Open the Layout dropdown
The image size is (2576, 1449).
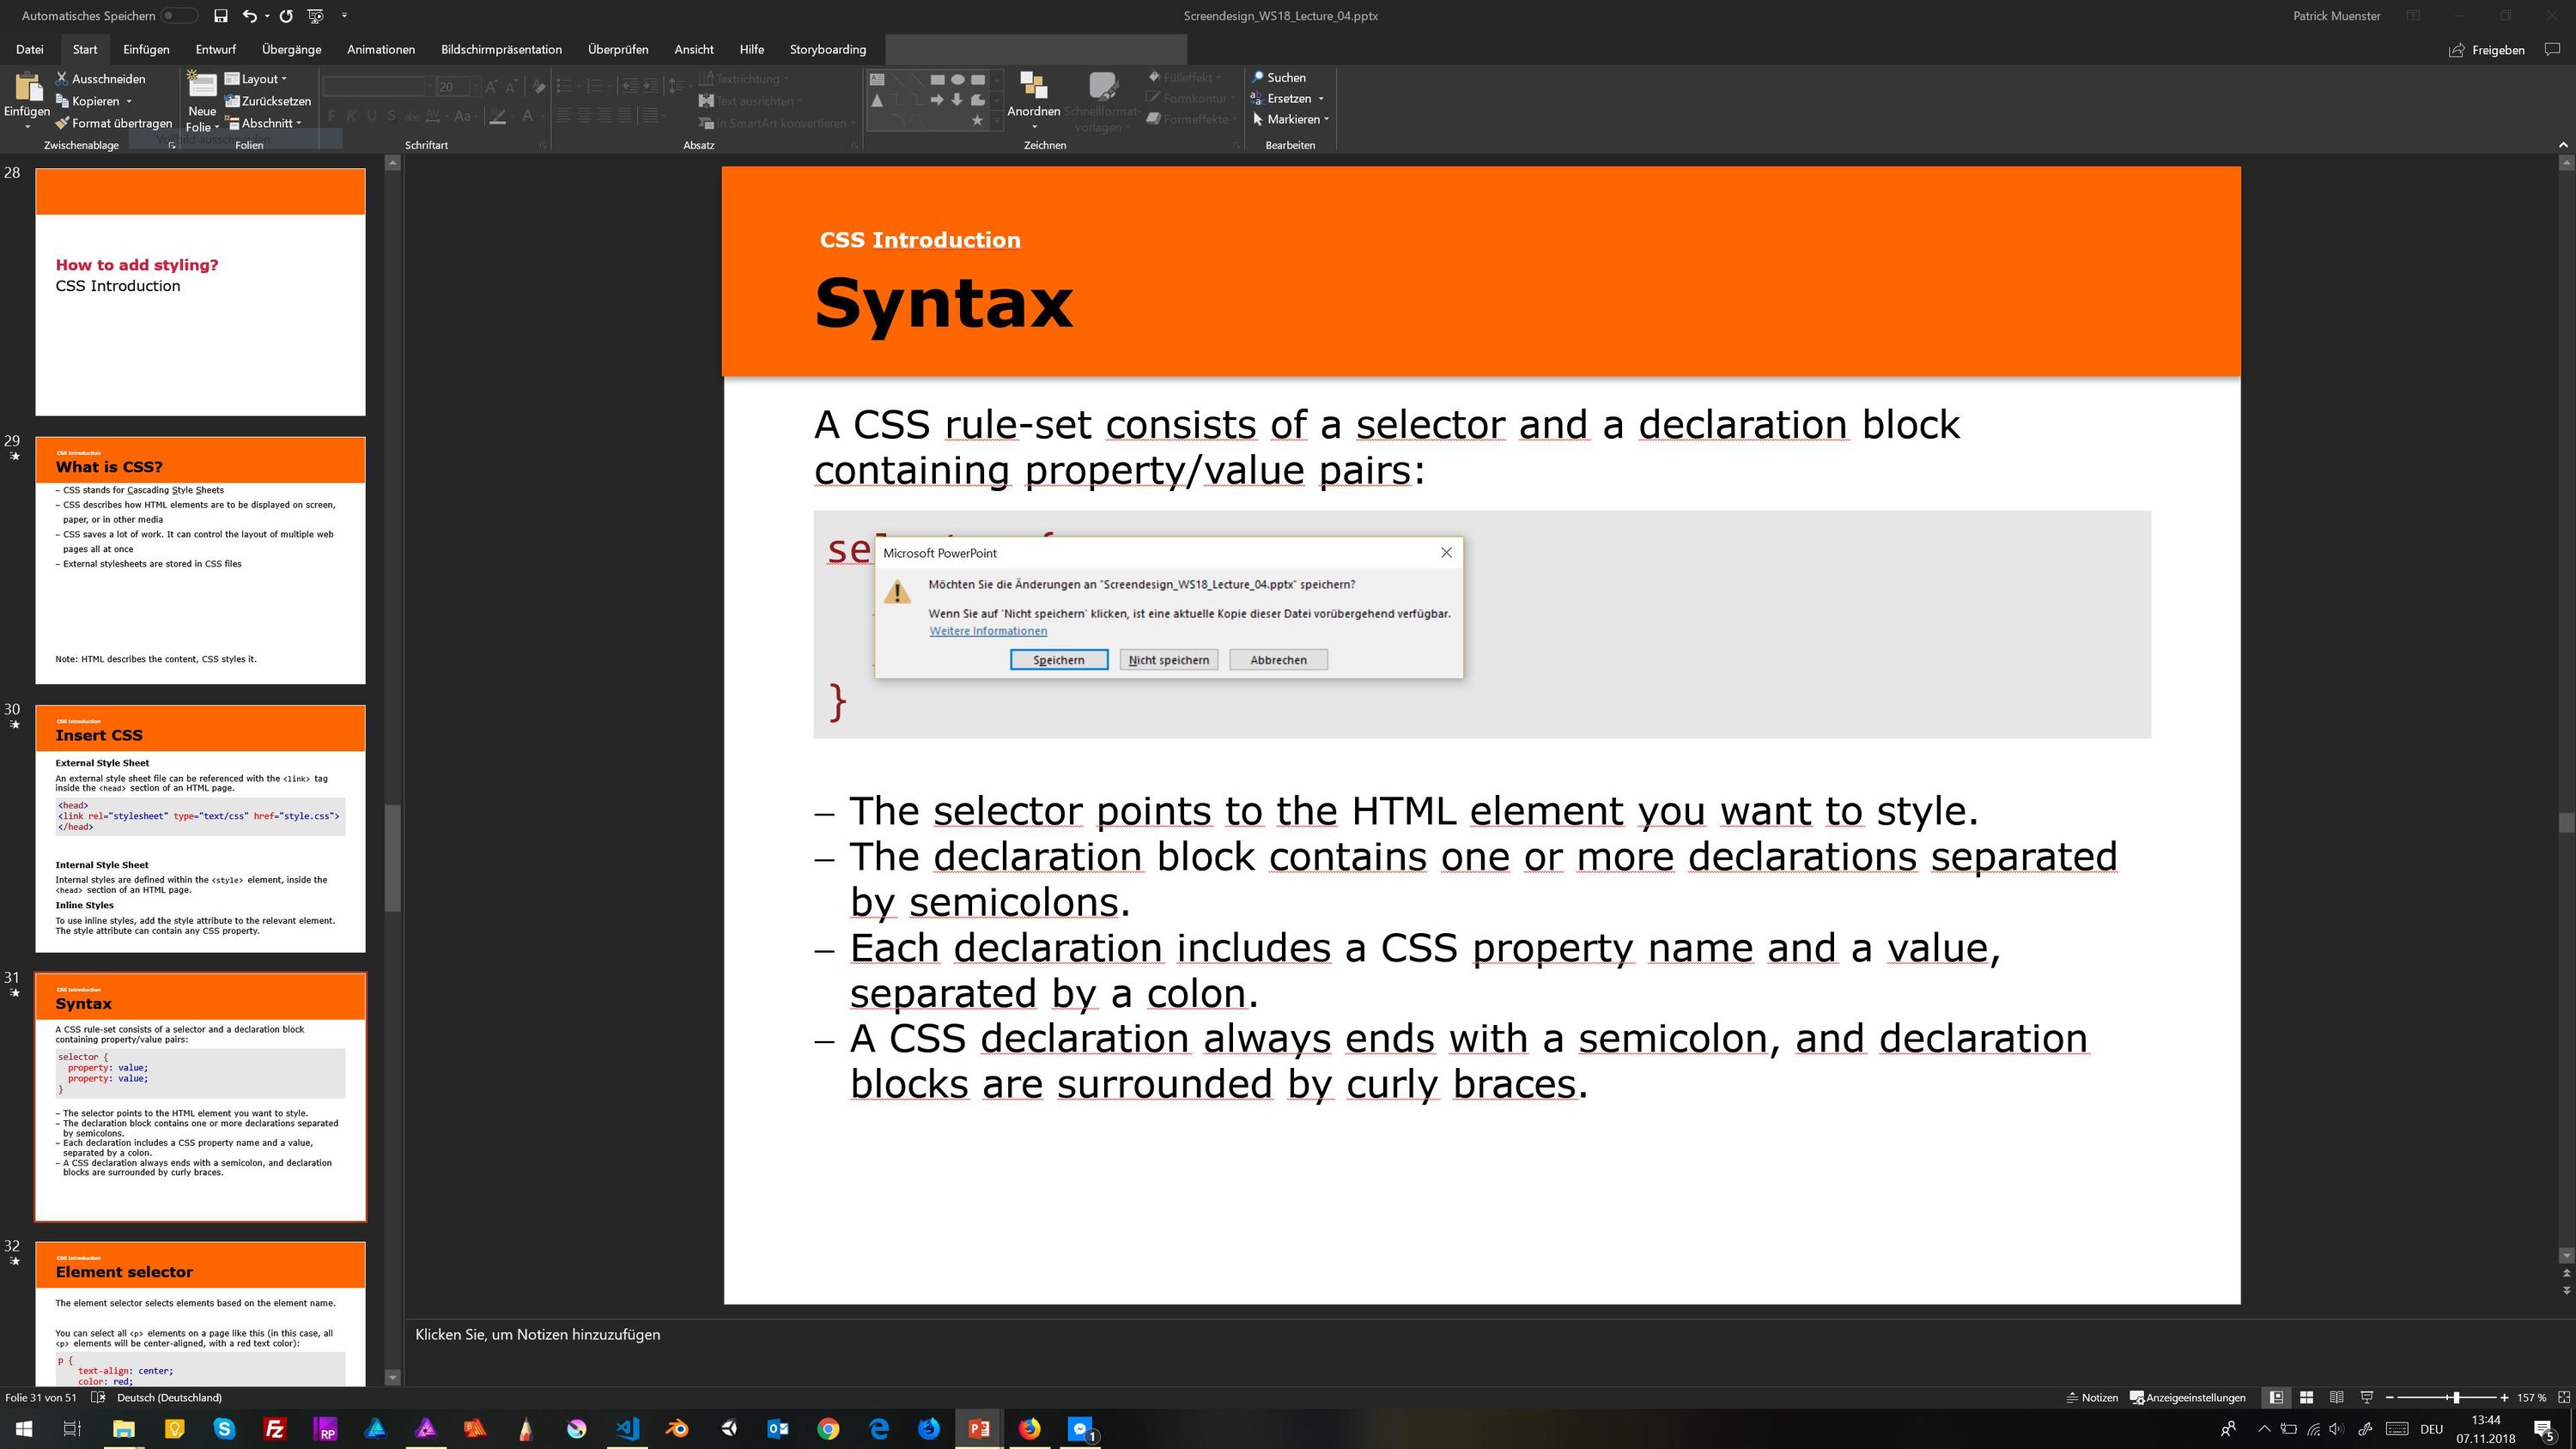click(x=256, y=79)
